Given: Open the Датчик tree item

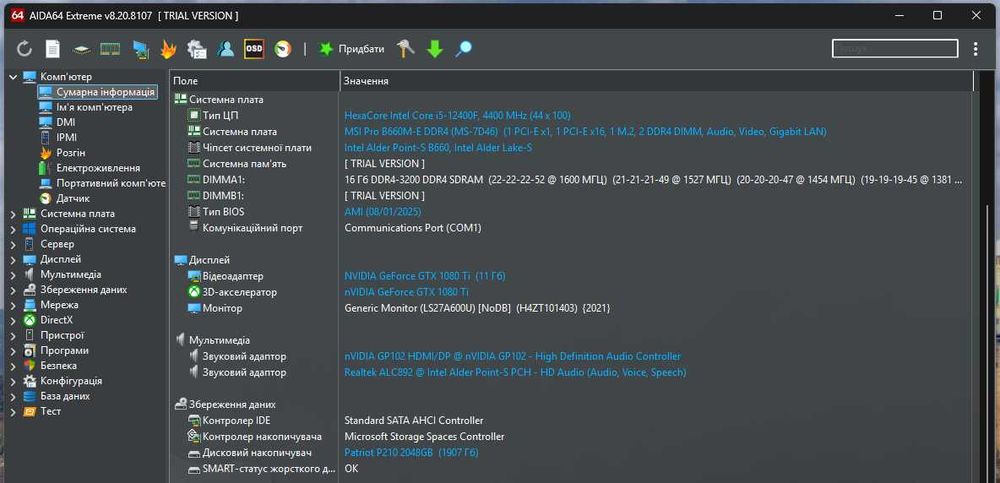Looking at the screenshot, I should tap(73, 198).
